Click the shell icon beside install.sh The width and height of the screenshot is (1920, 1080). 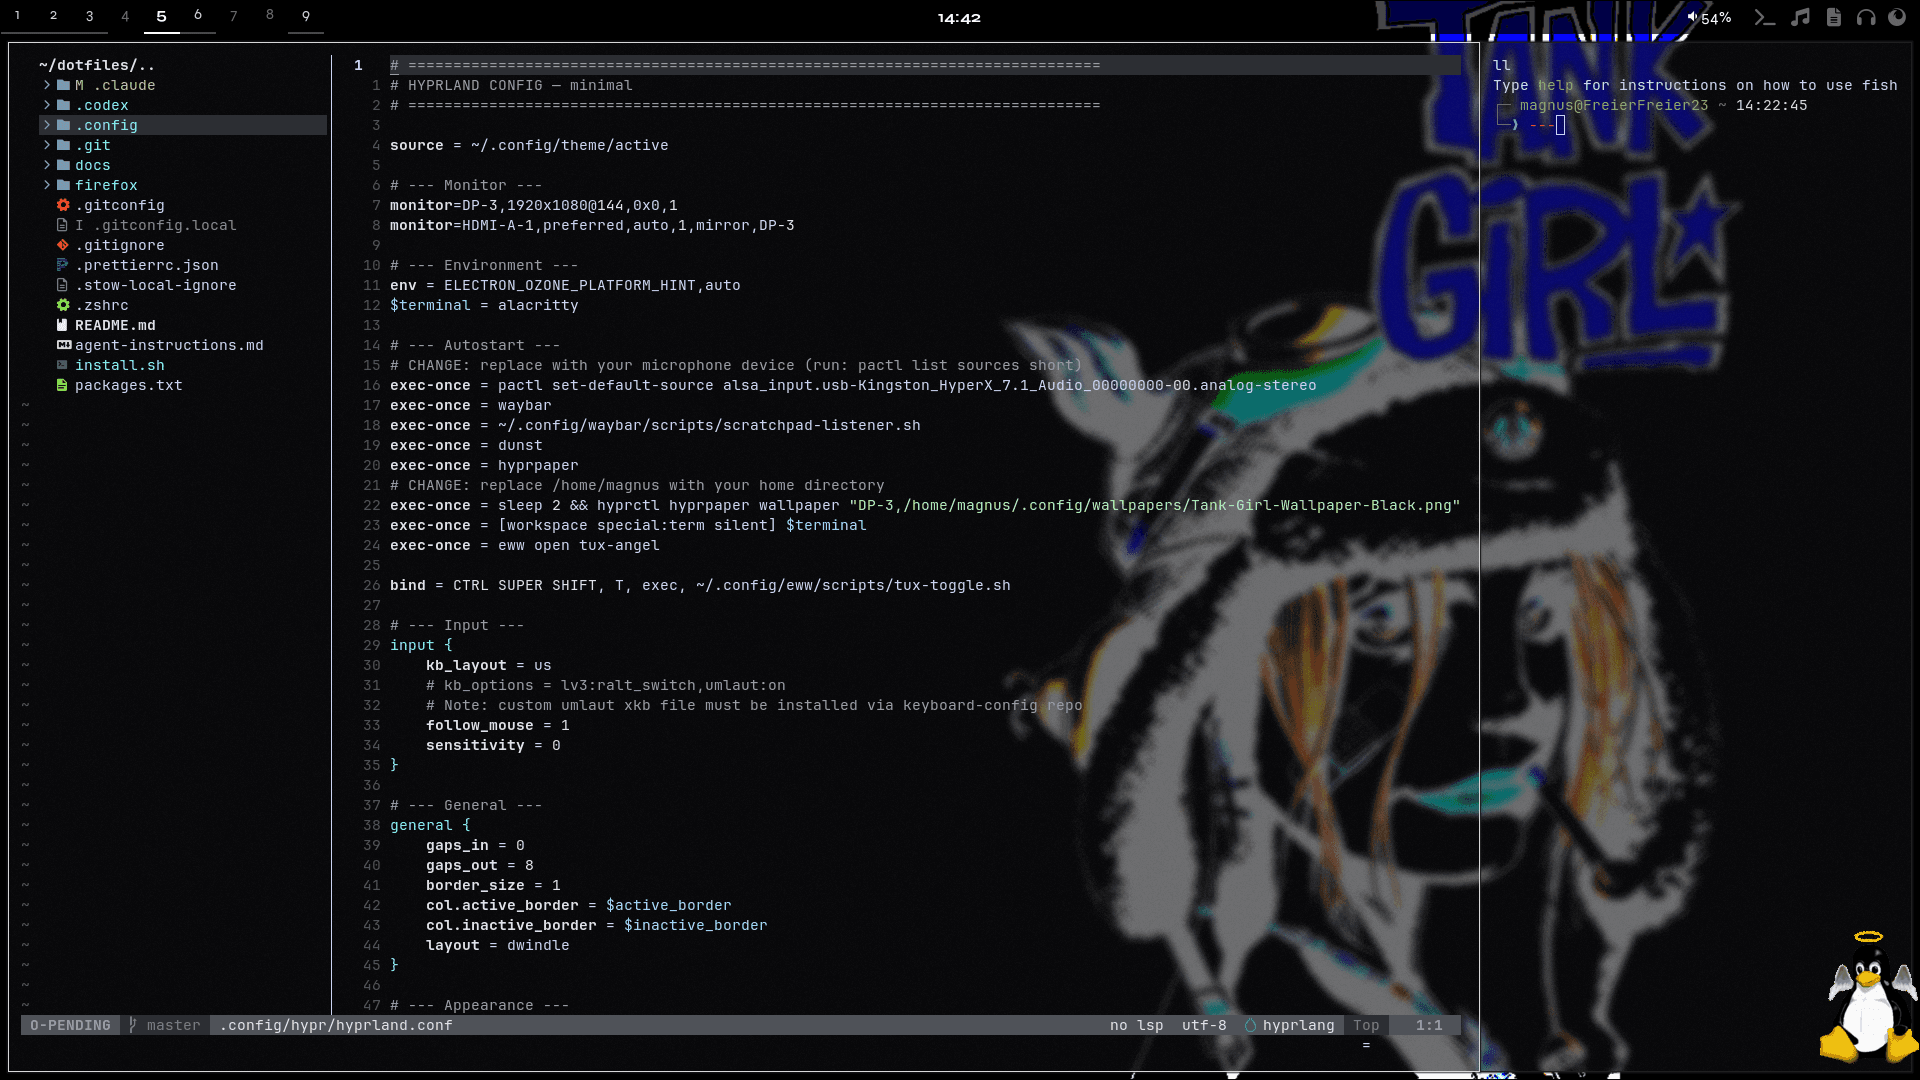point(63,365)
